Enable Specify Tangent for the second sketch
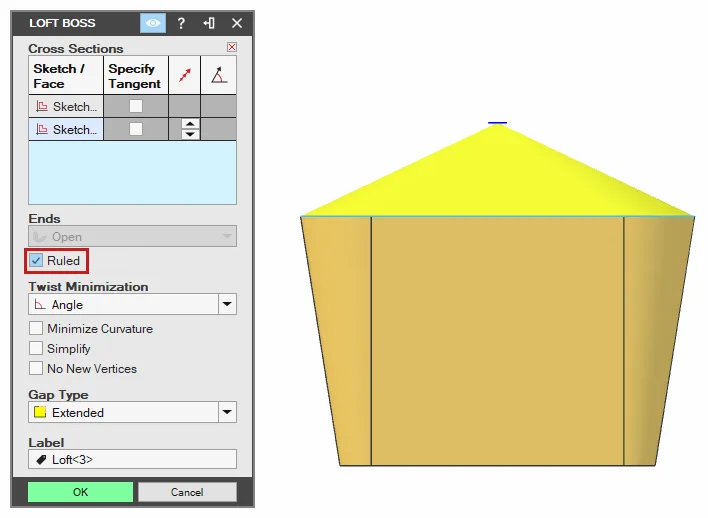Screen dimensions: 708x518 tap(136, 129)
